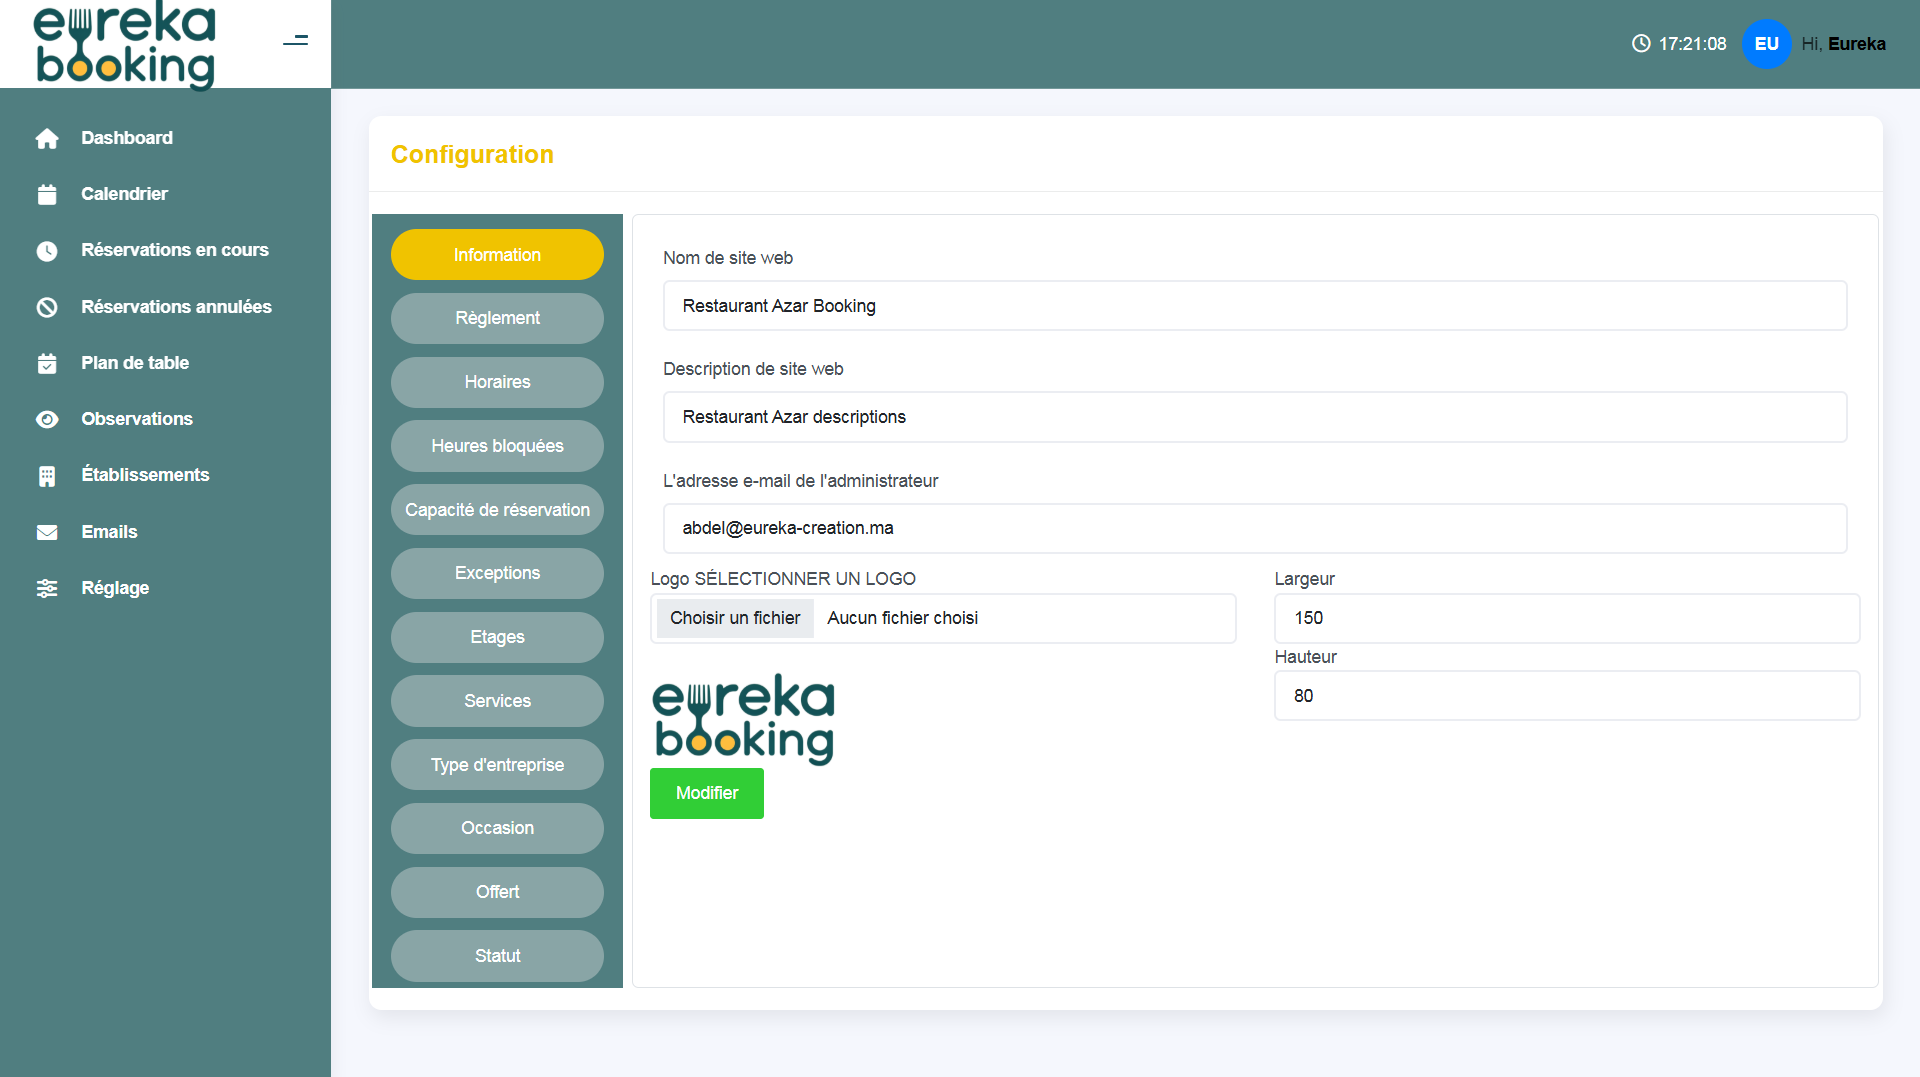This screenshot has height=1077, width=1920.
Task: Select the Réservations annulées ban icon
Action: (x=47, y=308)
